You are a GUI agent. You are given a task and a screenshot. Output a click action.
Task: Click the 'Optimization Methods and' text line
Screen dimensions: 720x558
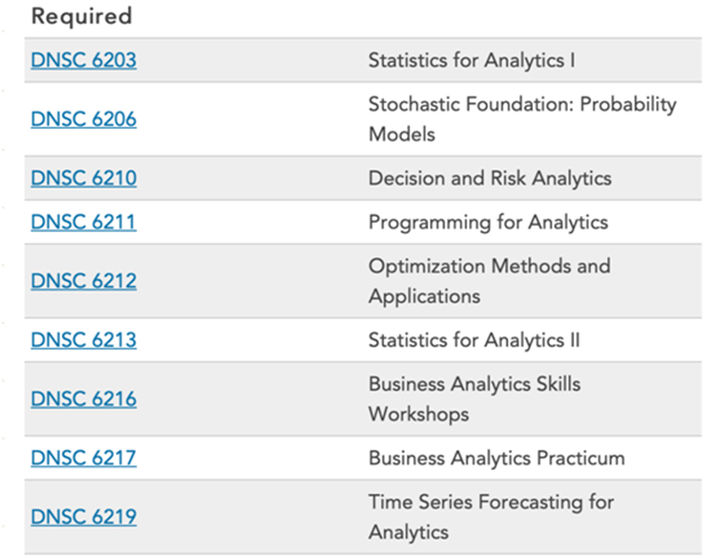coord(489,266)
